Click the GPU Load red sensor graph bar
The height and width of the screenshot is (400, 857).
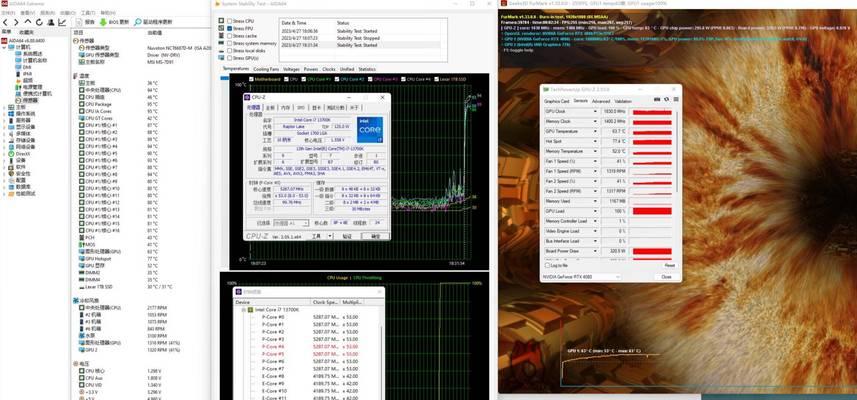pos(652,211)
